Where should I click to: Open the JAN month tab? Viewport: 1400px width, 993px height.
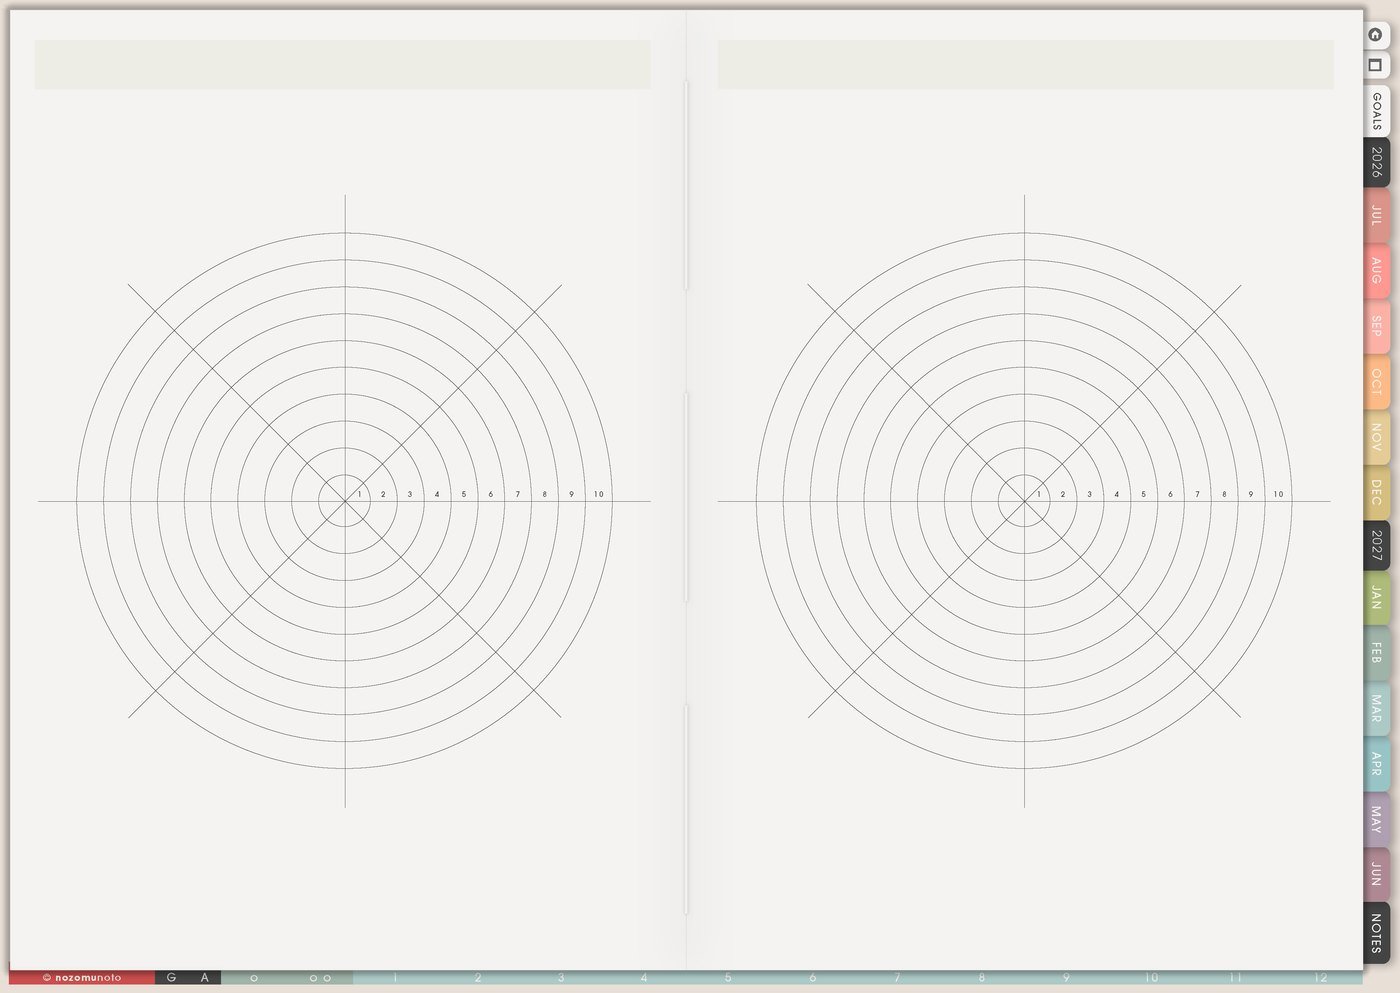tap(1376, 598)
